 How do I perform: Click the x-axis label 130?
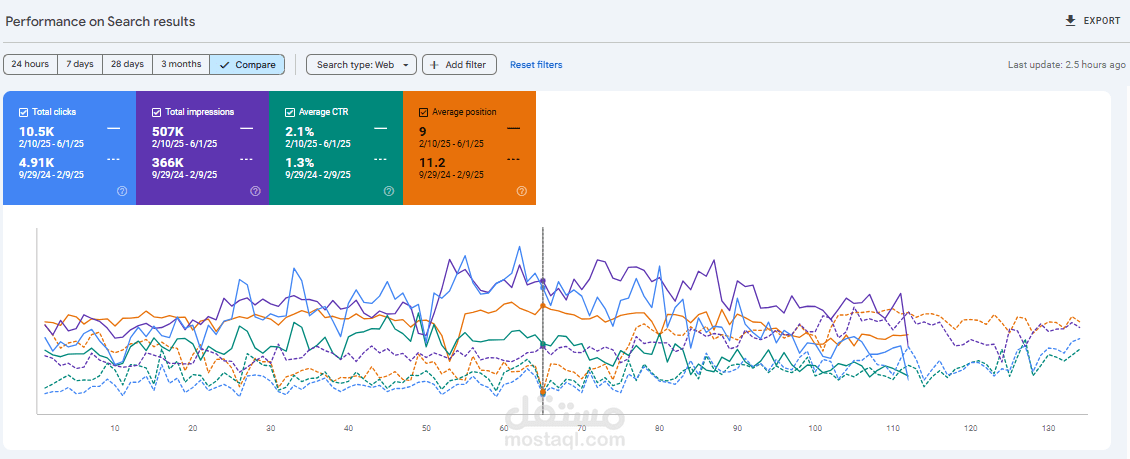point(1049,428)
